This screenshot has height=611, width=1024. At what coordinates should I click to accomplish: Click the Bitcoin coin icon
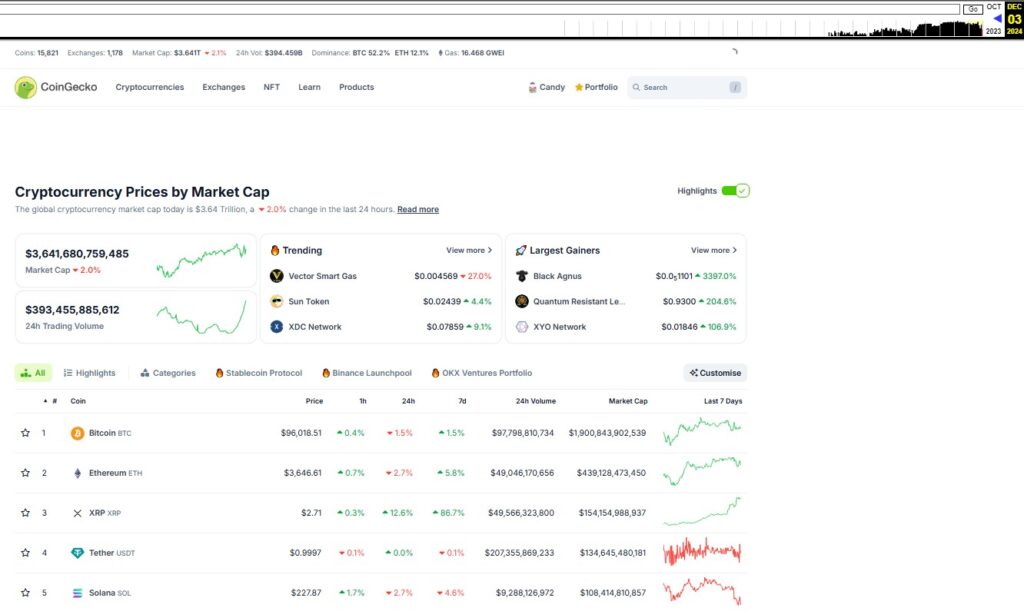77,433
